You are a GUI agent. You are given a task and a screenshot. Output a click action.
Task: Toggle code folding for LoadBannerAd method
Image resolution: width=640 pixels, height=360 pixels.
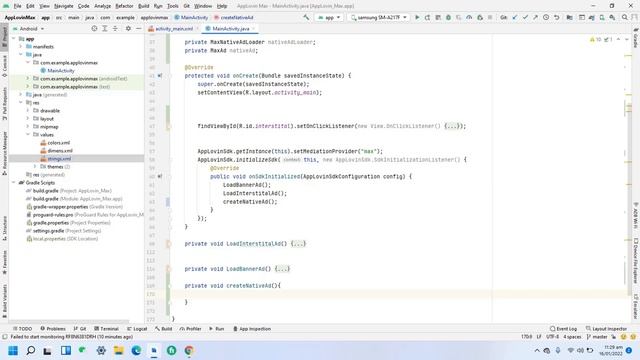pos(168,269)
